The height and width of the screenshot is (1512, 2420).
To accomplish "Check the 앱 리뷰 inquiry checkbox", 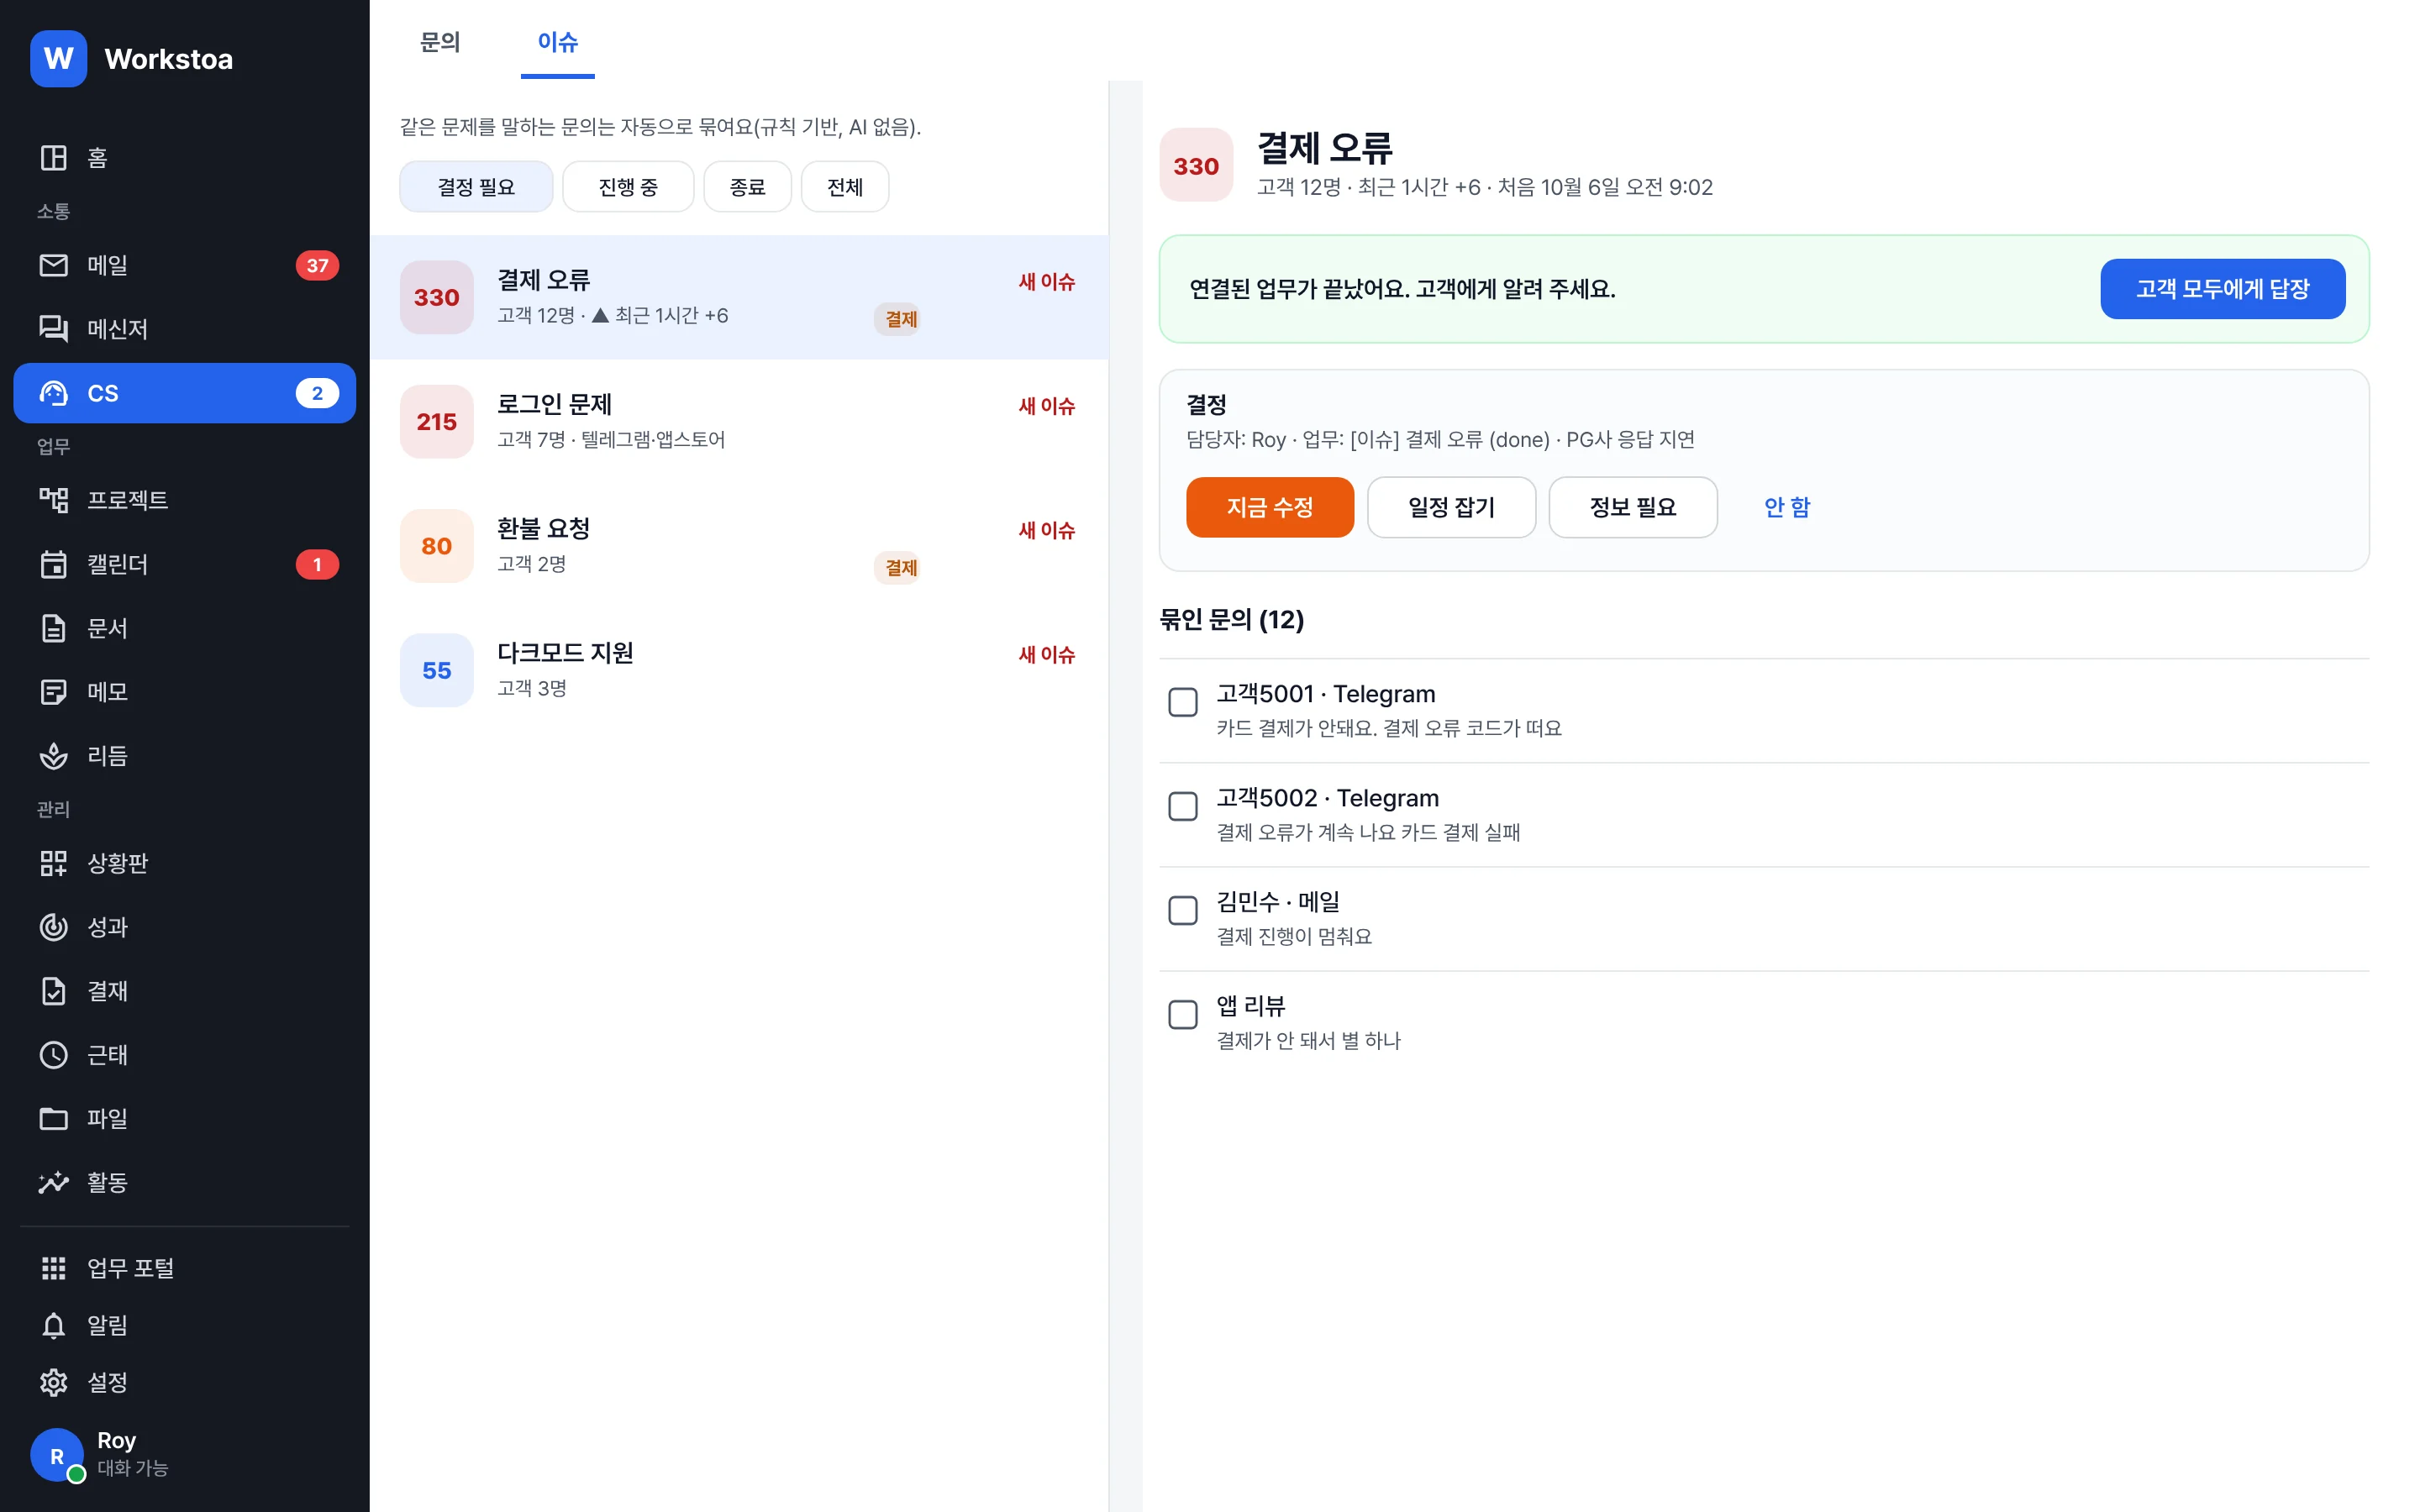I will [x=1183, y=1014].
